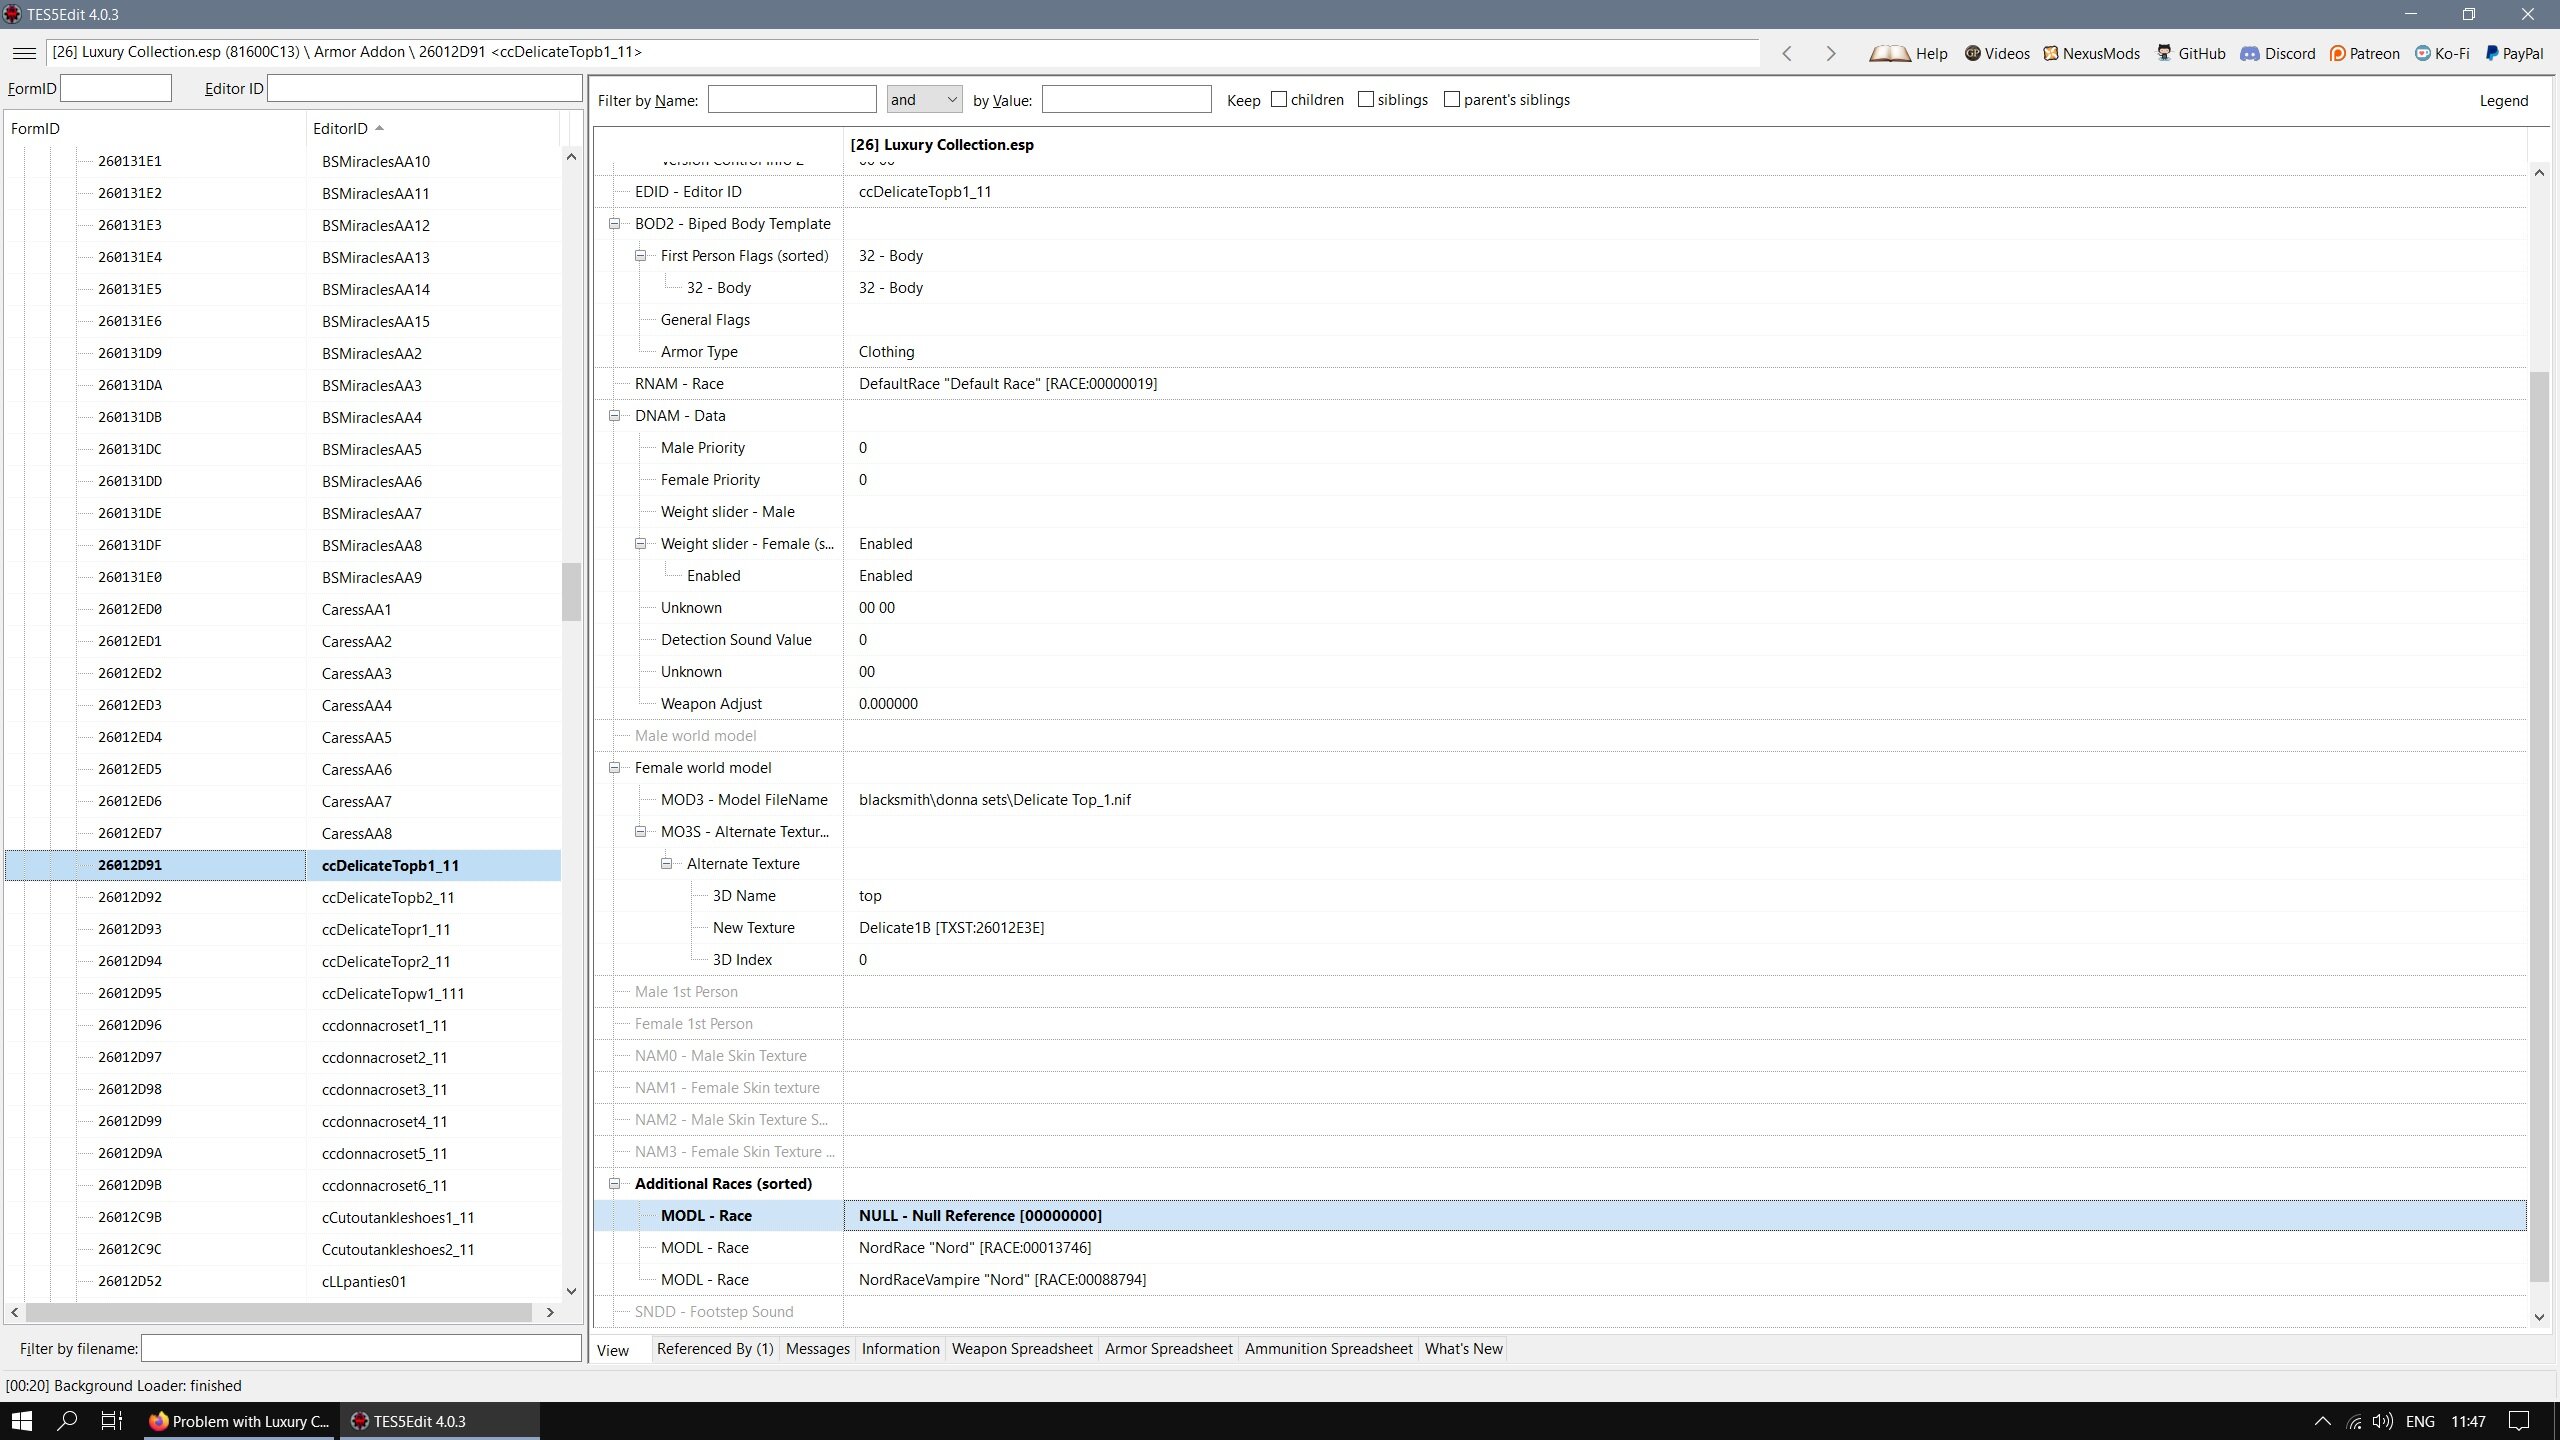Collapse Weight slider - Female node
Screen dimensions: 2560x1440
(641, 544)
